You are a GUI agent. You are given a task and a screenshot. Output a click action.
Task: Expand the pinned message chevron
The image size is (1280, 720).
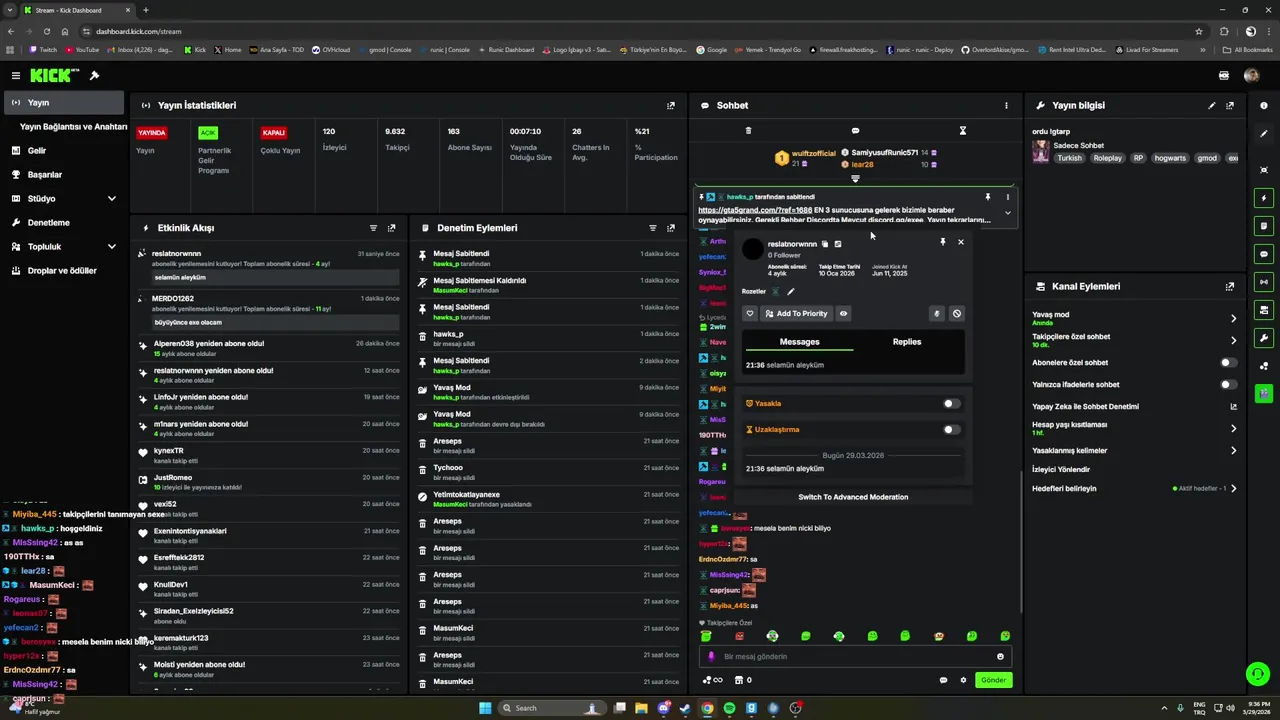click(1007, 213)
